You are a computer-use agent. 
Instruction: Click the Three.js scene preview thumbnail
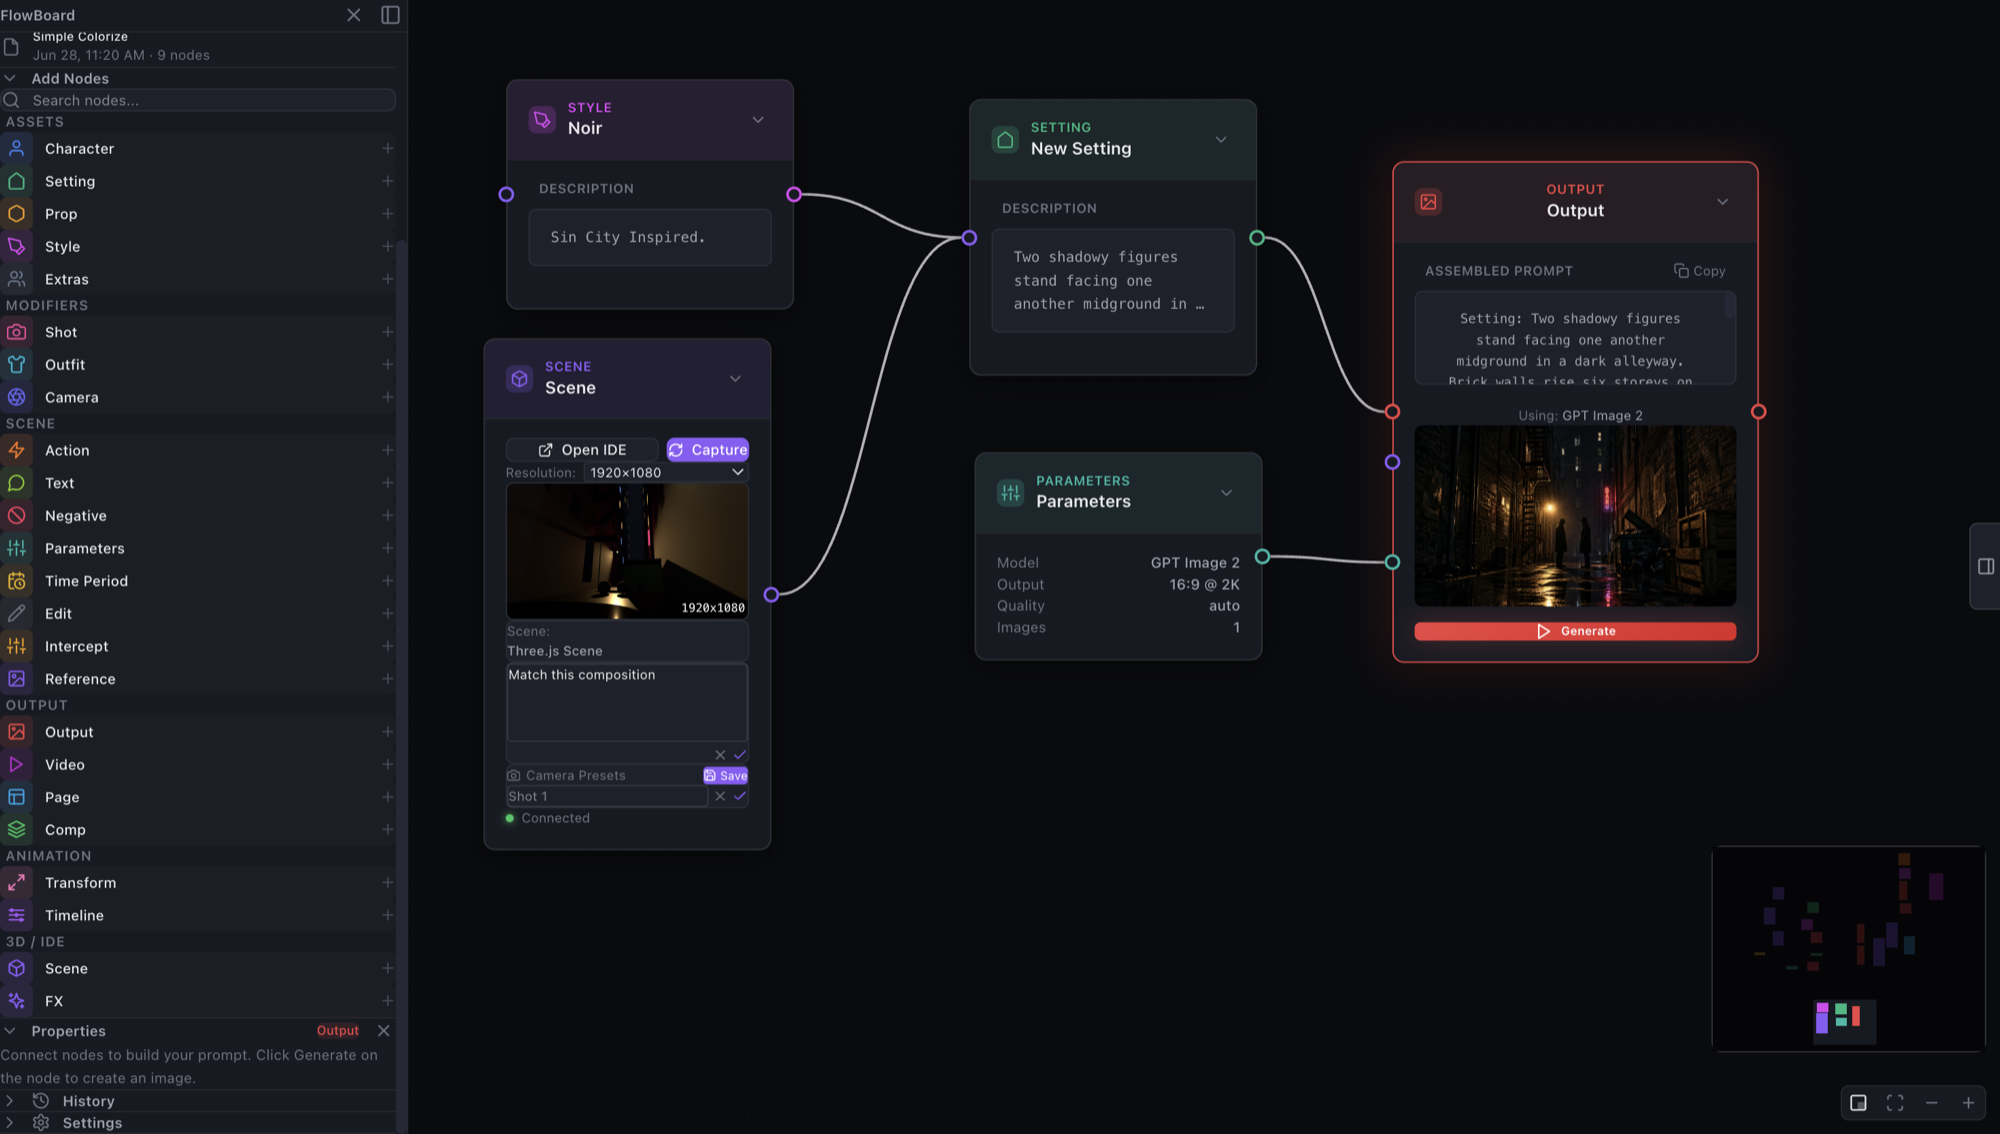627,551
